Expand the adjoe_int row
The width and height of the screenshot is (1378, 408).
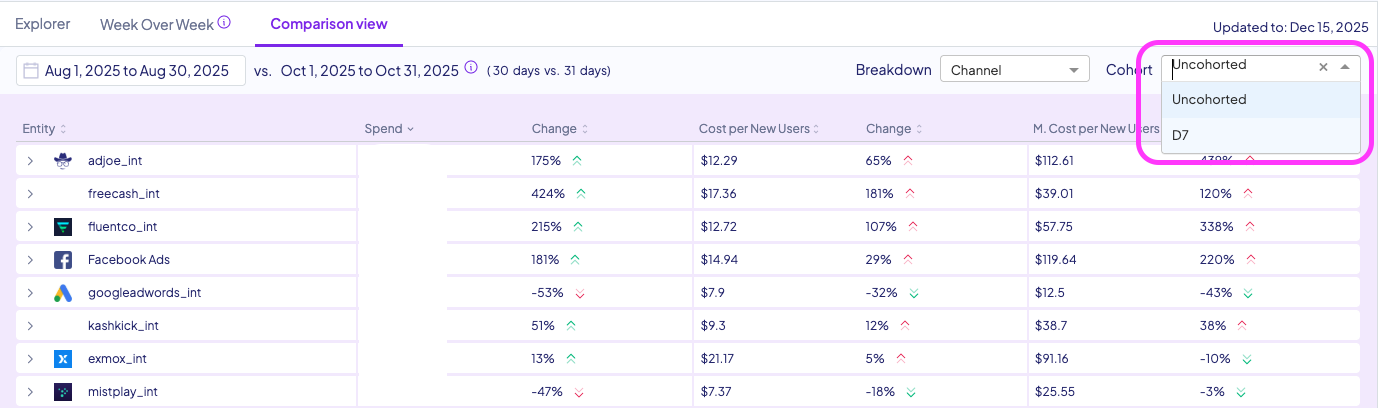click(30, 161)
